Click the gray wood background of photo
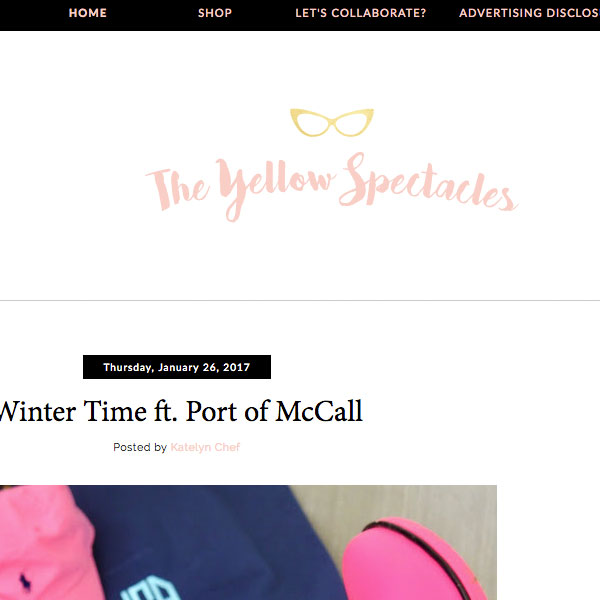600x600 pixels. tap(402, 501)
